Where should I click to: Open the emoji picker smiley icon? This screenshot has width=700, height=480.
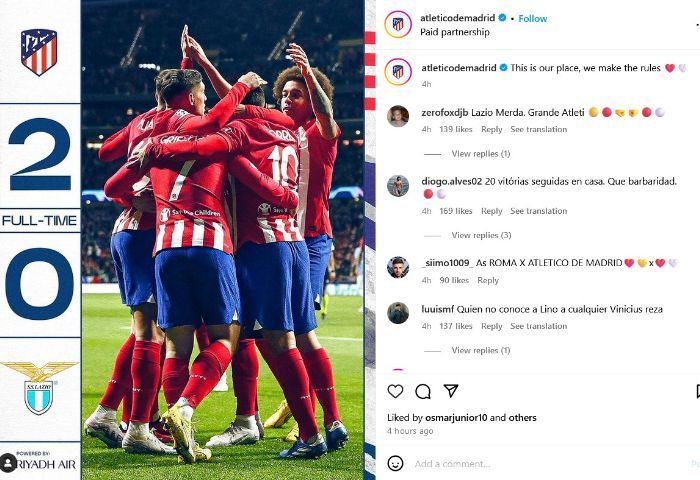pyautogui.click(x=395, y=463)
